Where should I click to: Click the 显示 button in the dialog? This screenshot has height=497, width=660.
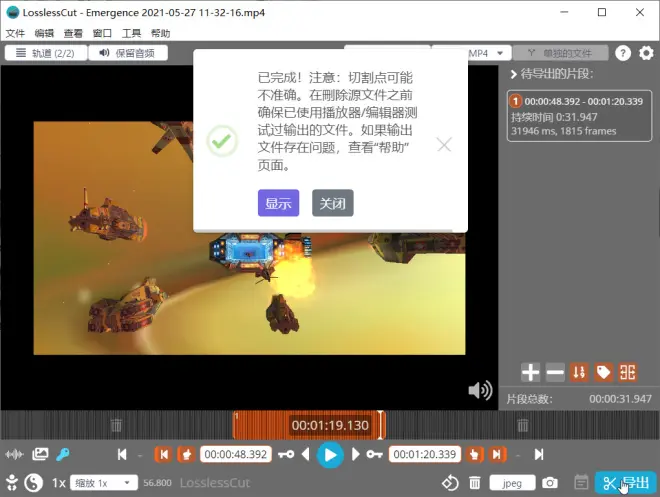pyautogui.click(x=278, y=203)
